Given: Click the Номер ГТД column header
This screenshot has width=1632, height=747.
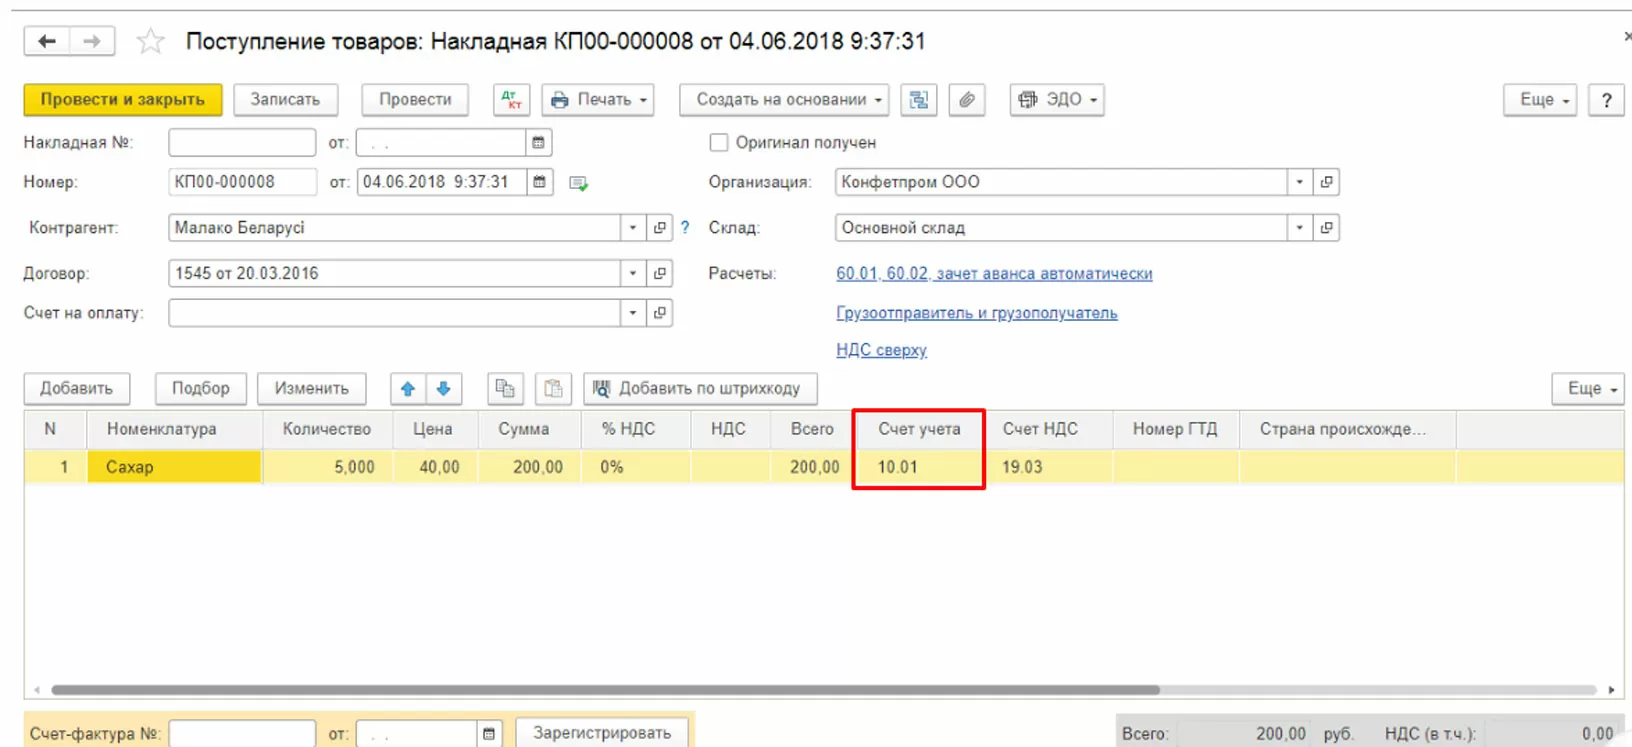Looking at the screenshot, I should point(1175,429).
